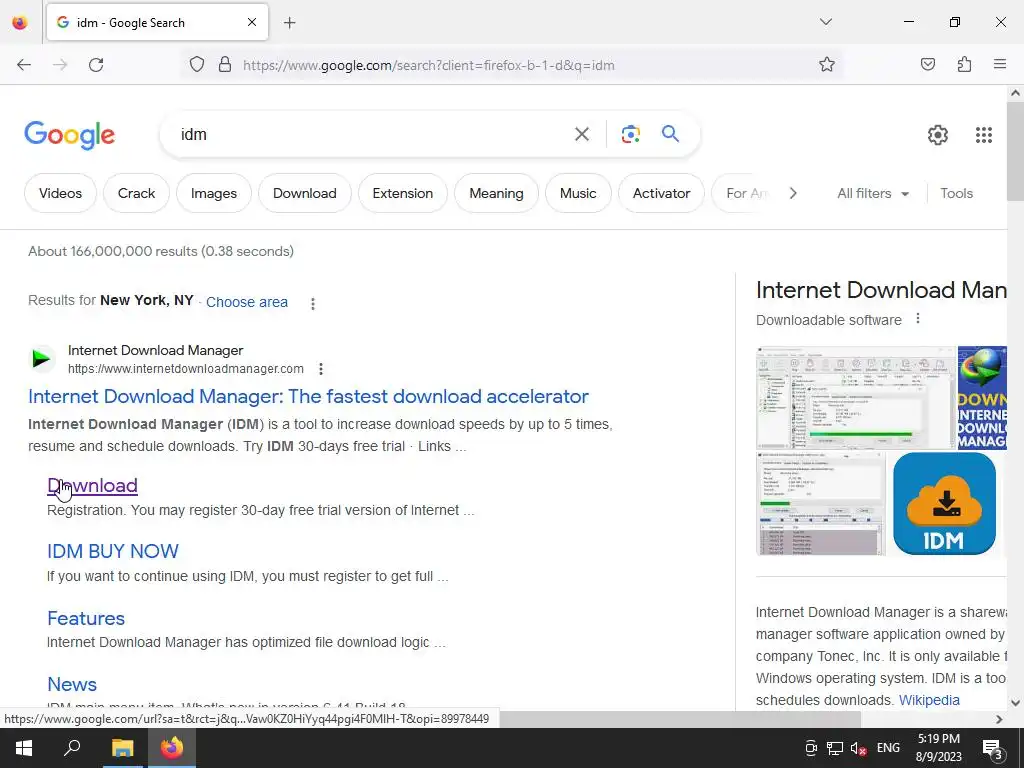Image resolution: width=1024 pixels, height=768 pixels.
Task: Click vertical scrollbar down arrow
Action: (1015, 703)
